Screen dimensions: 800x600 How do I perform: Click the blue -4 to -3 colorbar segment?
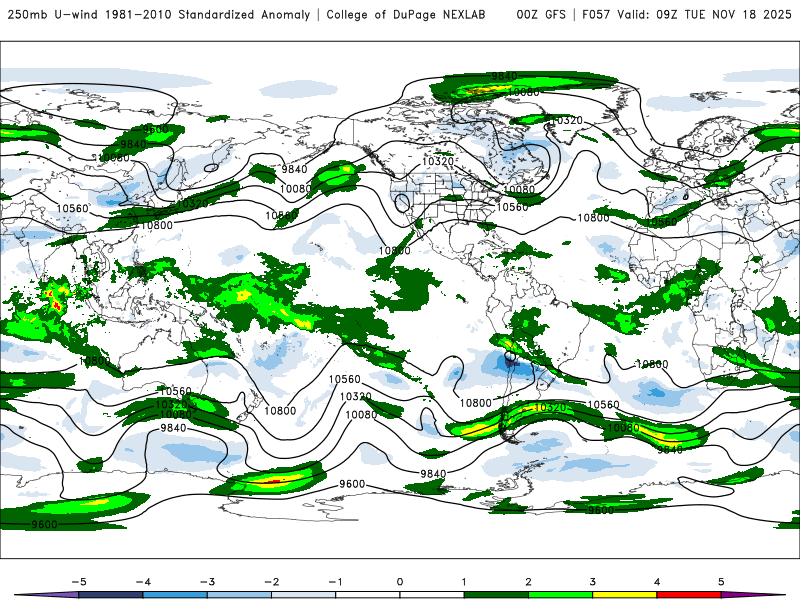click(x=175, y=595)
